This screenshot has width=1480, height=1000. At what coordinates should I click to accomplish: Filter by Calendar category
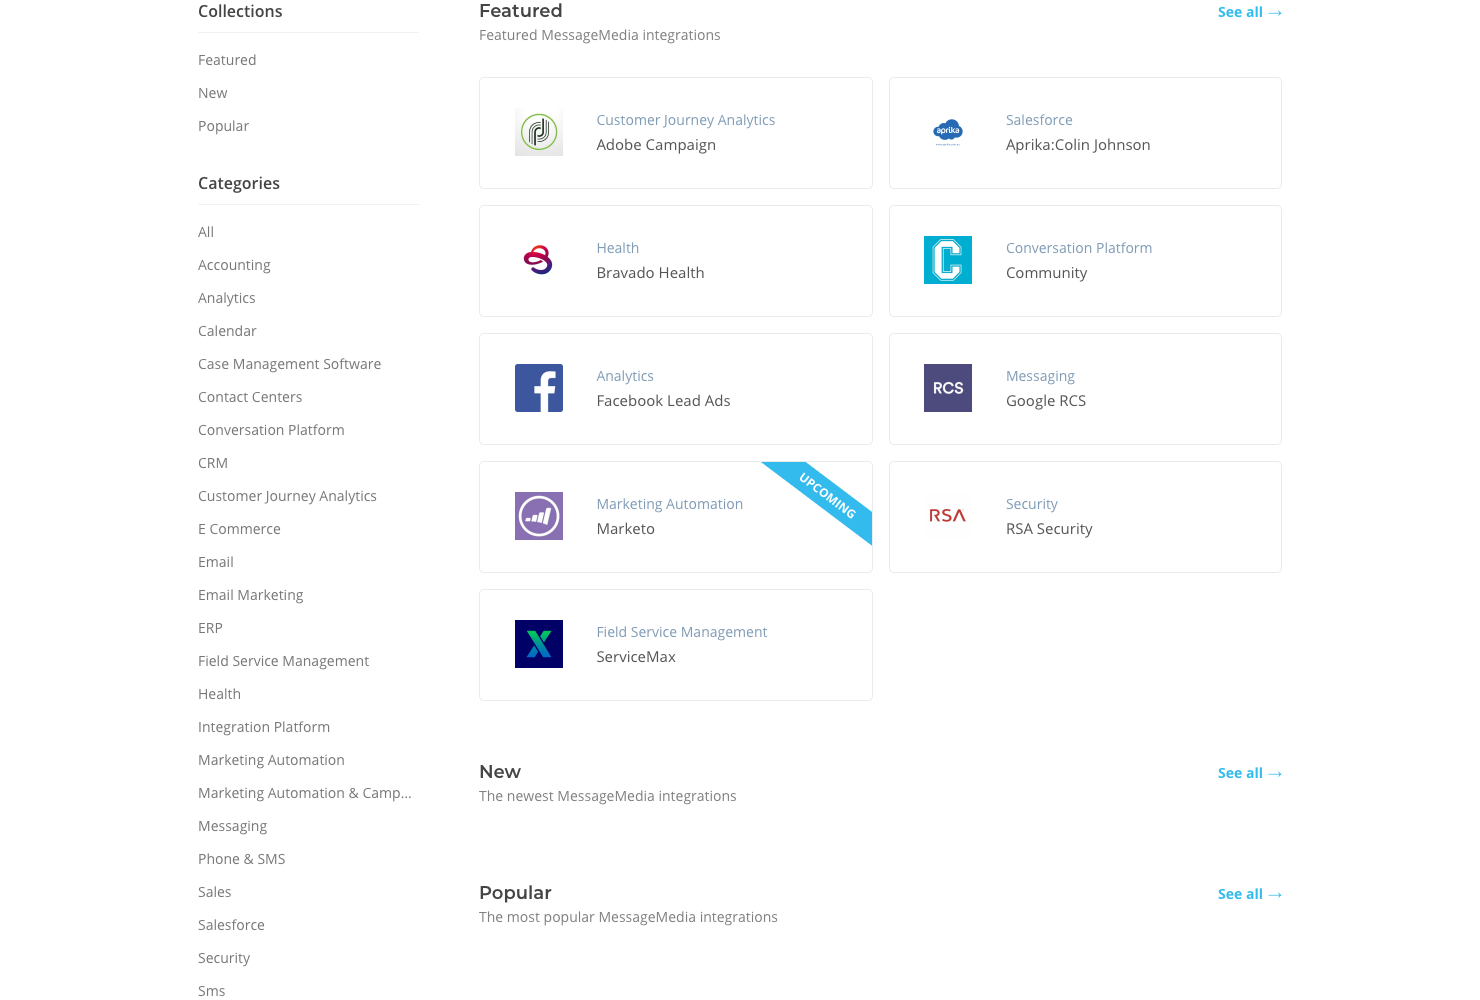[227, 331]
